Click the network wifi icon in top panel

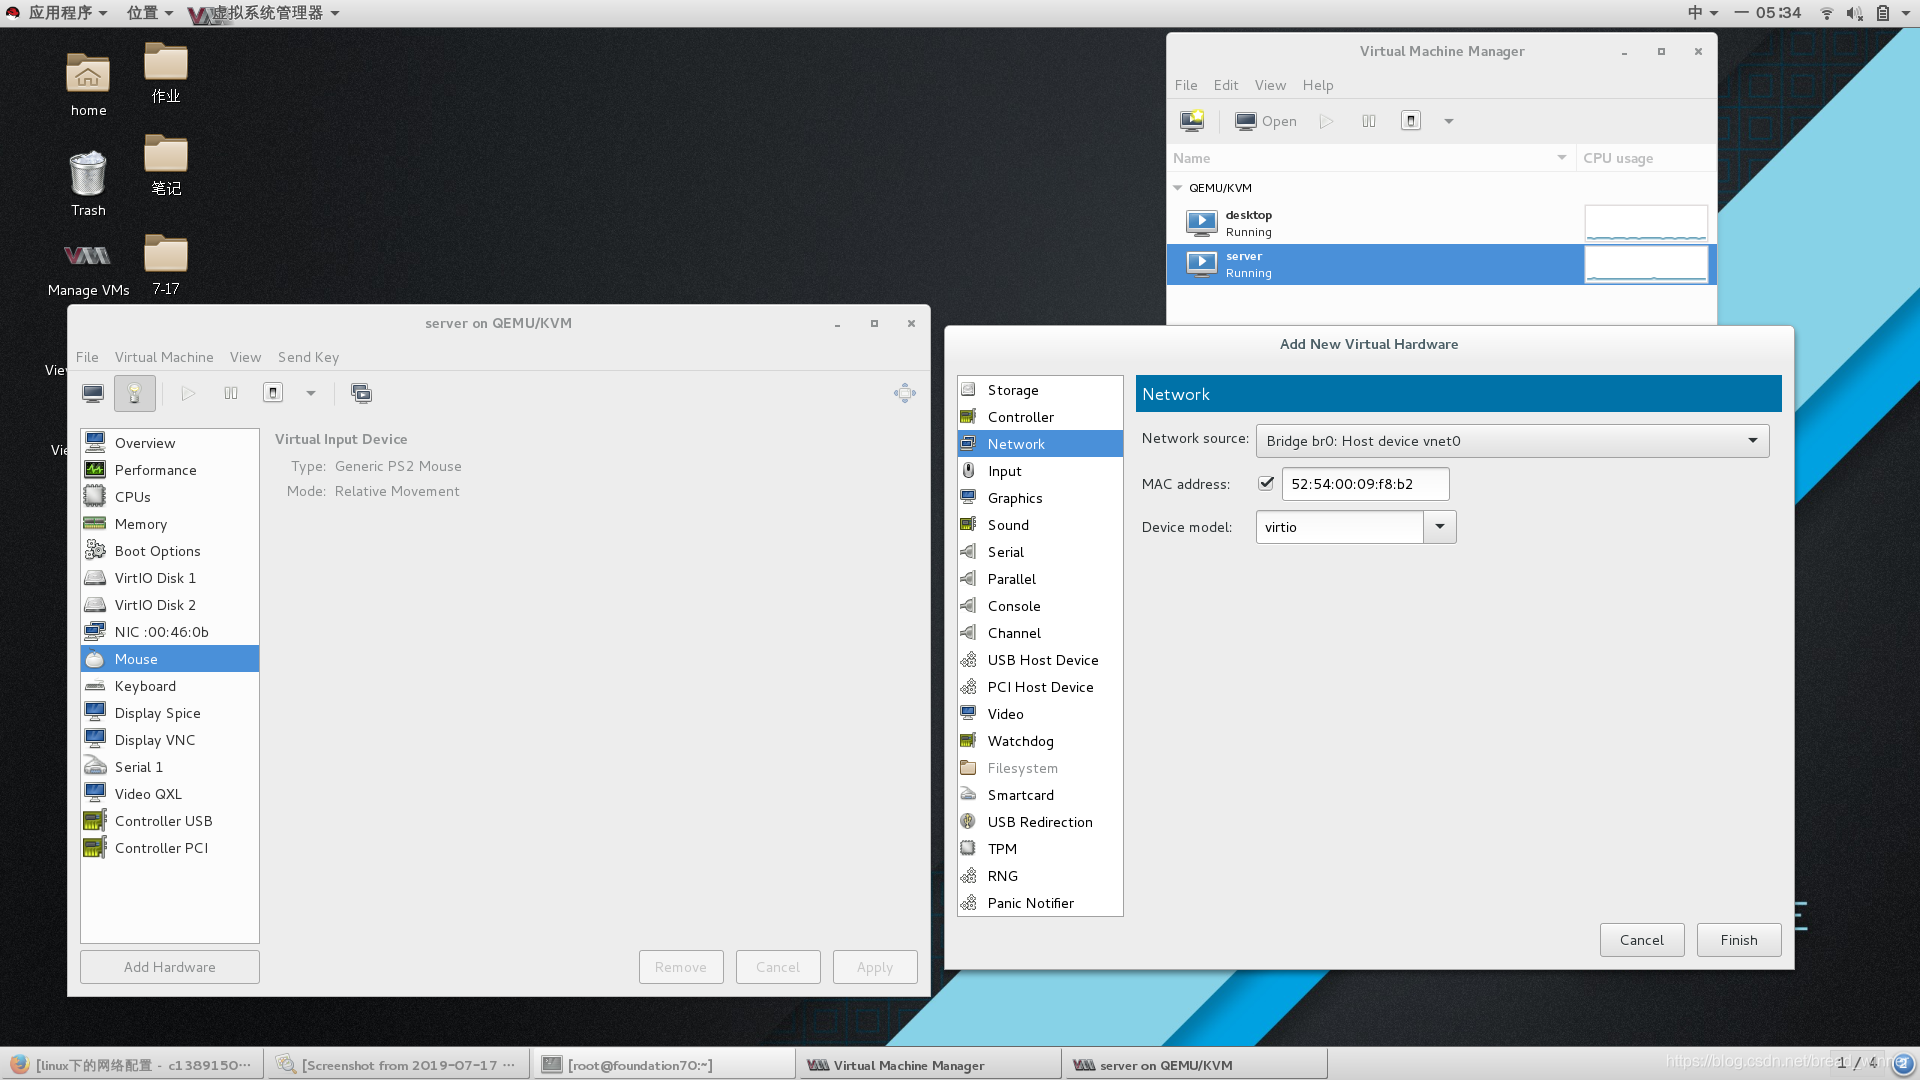coord(1826,13)
